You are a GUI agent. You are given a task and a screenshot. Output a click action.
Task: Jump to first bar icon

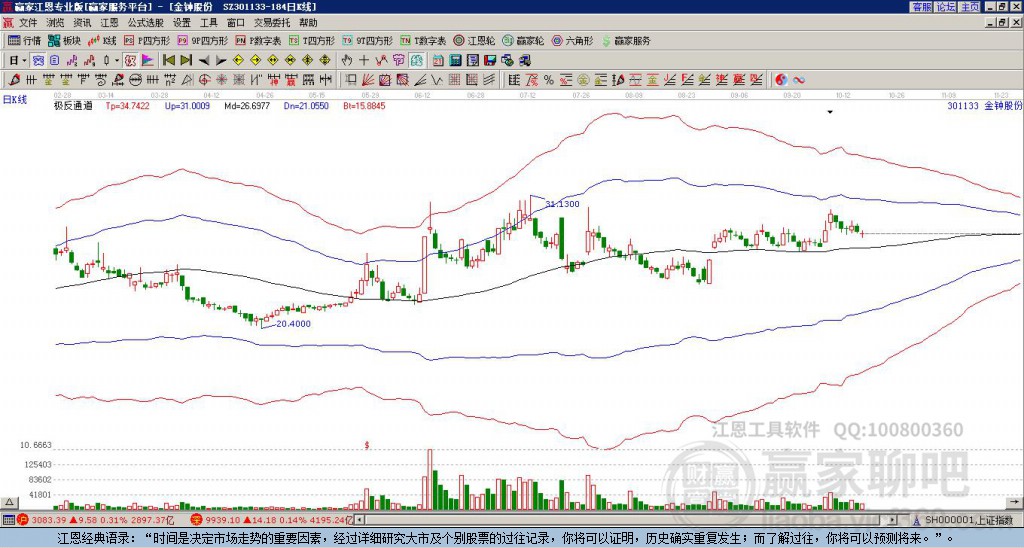click(168, 61)
